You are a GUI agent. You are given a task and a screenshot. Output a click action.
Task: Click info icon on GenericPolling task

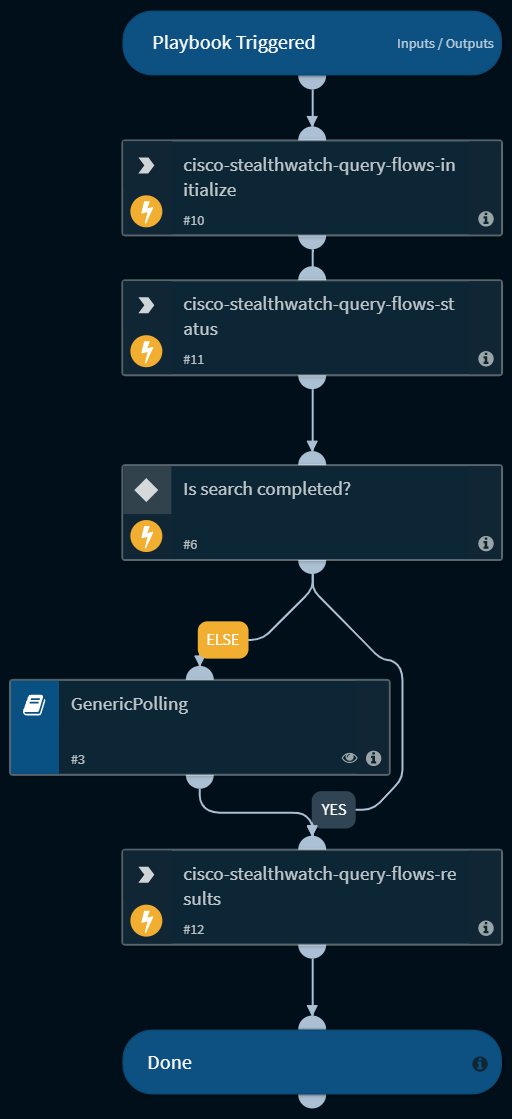[x=373, y=758]
